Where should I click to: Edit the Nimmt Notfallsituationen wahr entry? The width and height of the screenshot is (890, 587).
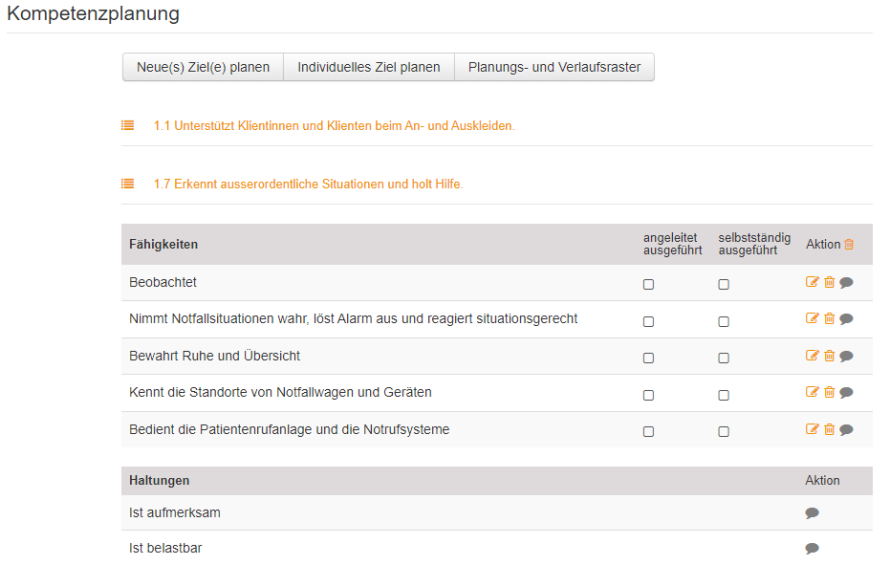[x=812, y=319]
